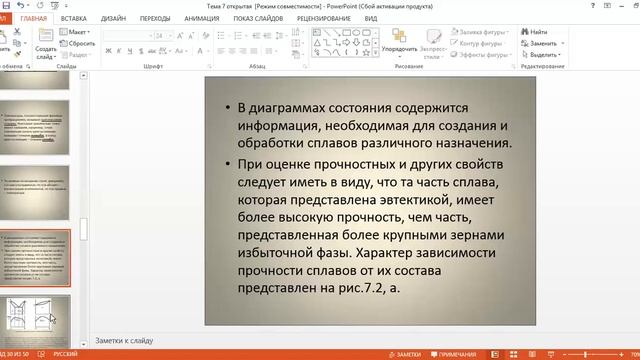Toggle underline Ч formatting

pyautogui.click(x=130, y=51)
